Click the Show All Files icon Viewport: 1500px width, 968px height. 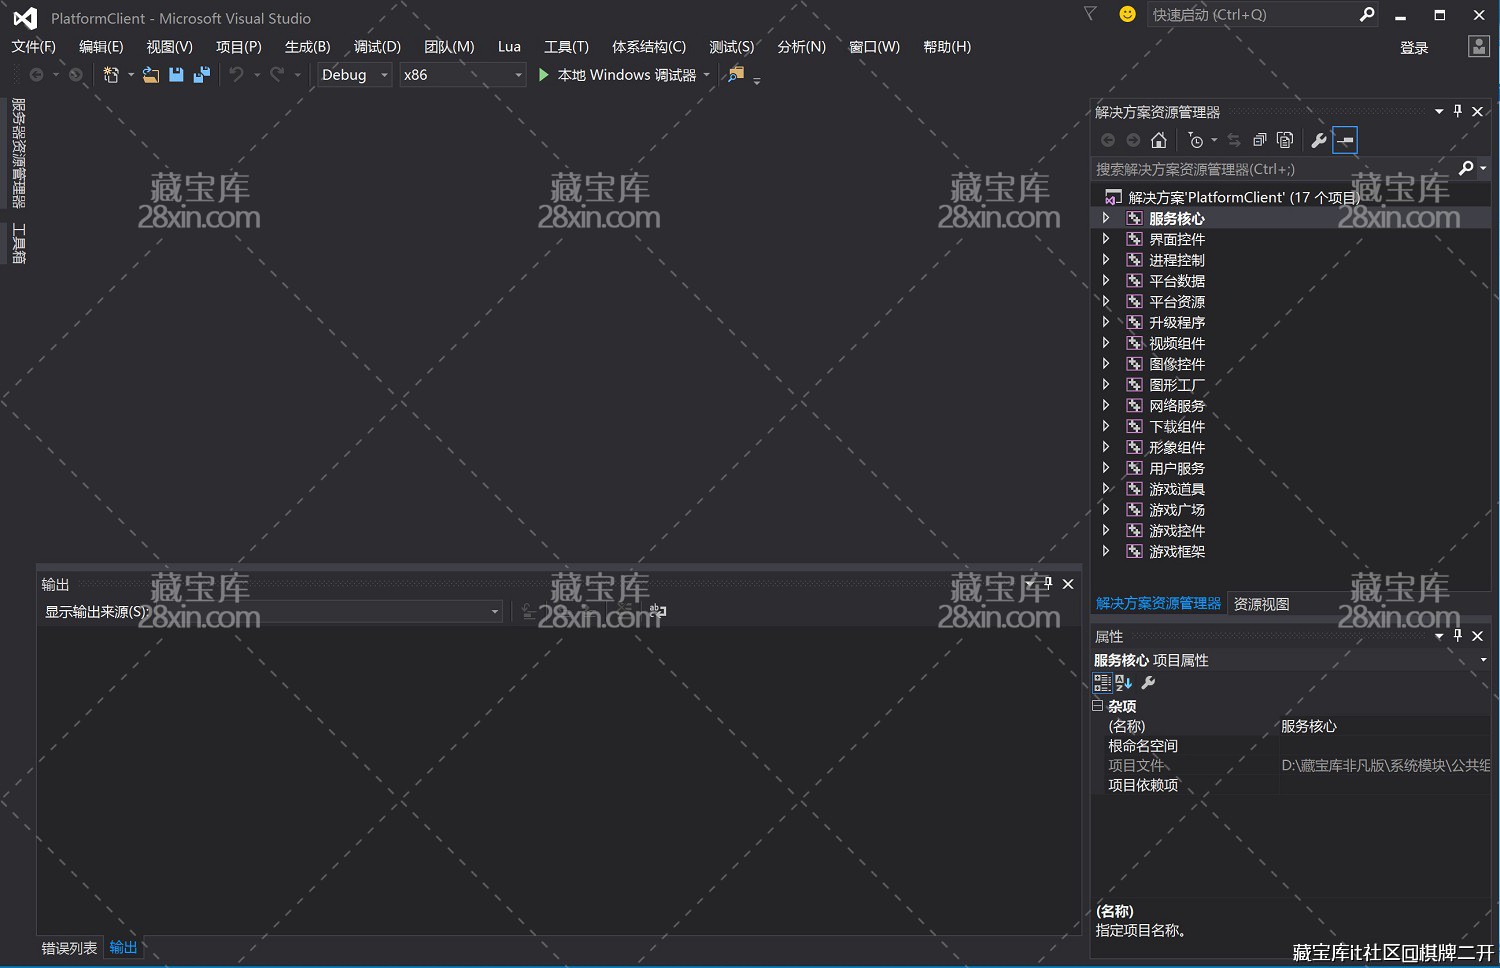tap(1285, 140)
